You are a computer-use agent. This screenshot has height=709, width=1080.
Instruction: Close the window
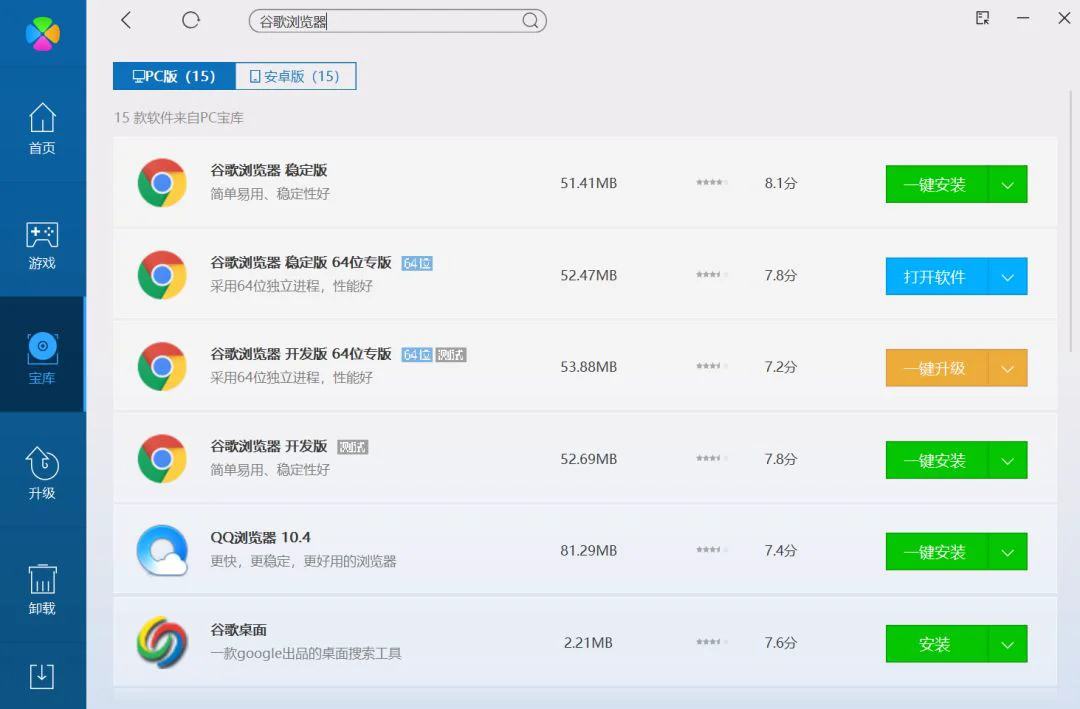coord(1064,18)
